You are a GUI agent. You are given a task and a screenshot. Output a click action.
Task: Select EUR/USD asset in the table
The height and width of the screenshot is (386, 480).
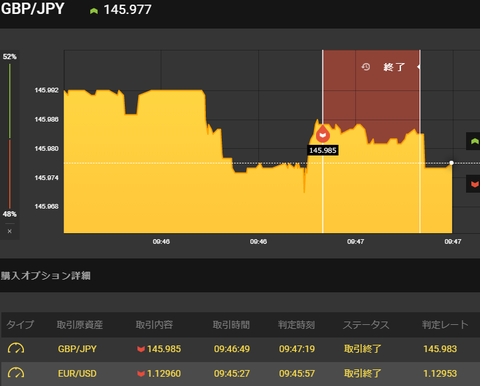(77, 373)
